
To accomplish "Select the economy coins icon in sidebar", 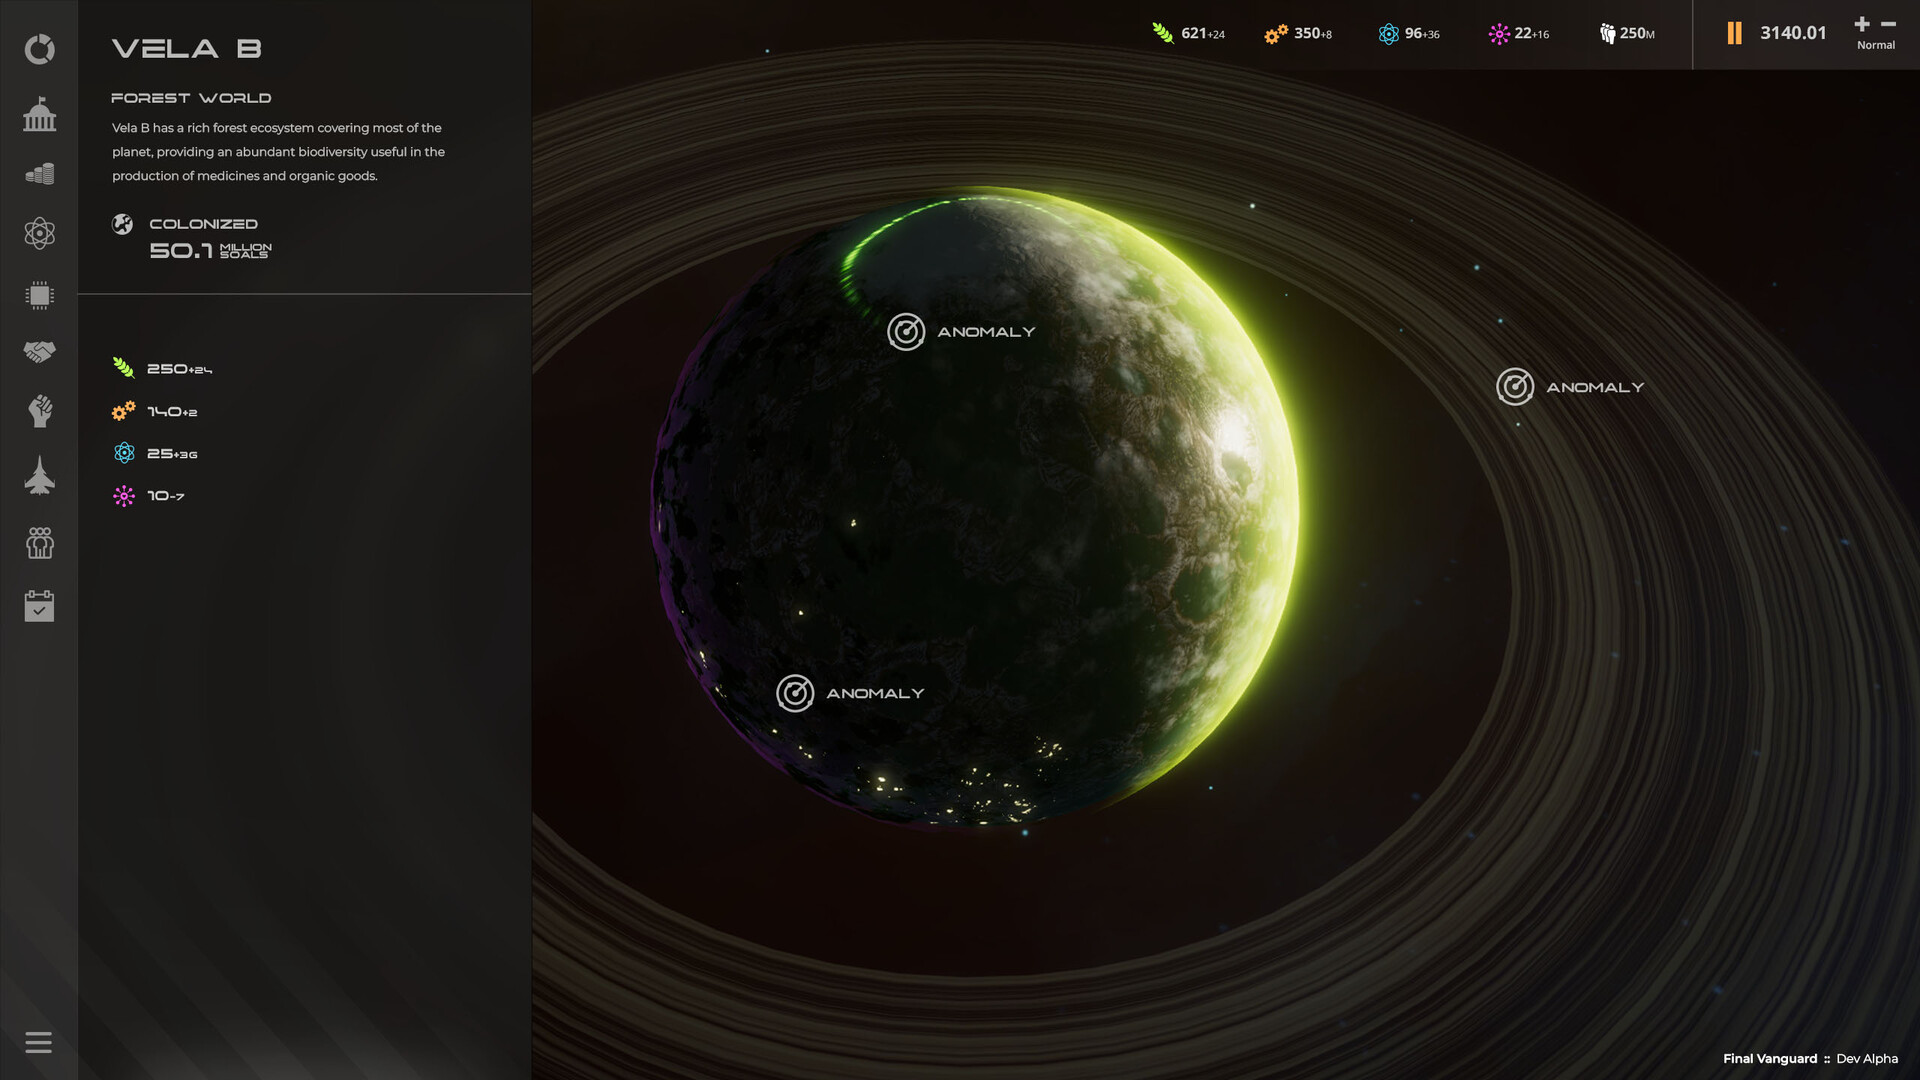I will (x=40, y=173).
